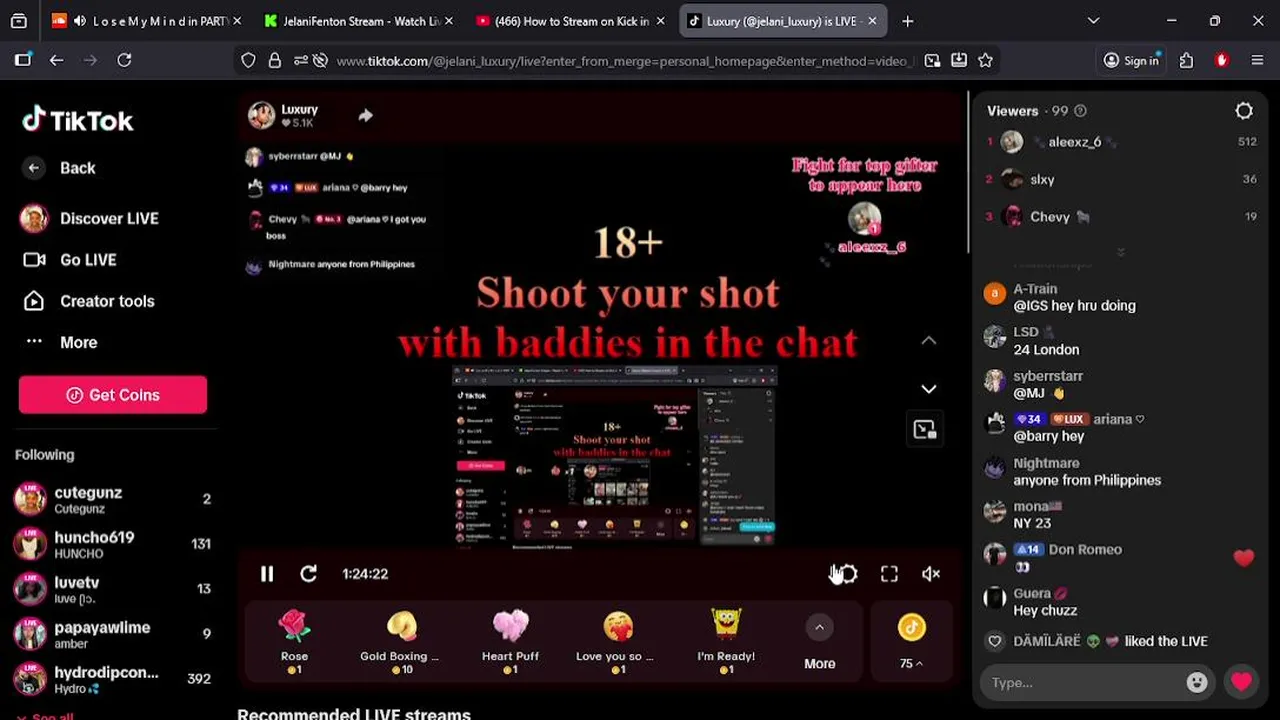Open the list all tabs dropdown
Screen dimensions: 1280x720
pyautogui.click(x=1093, y=21)
